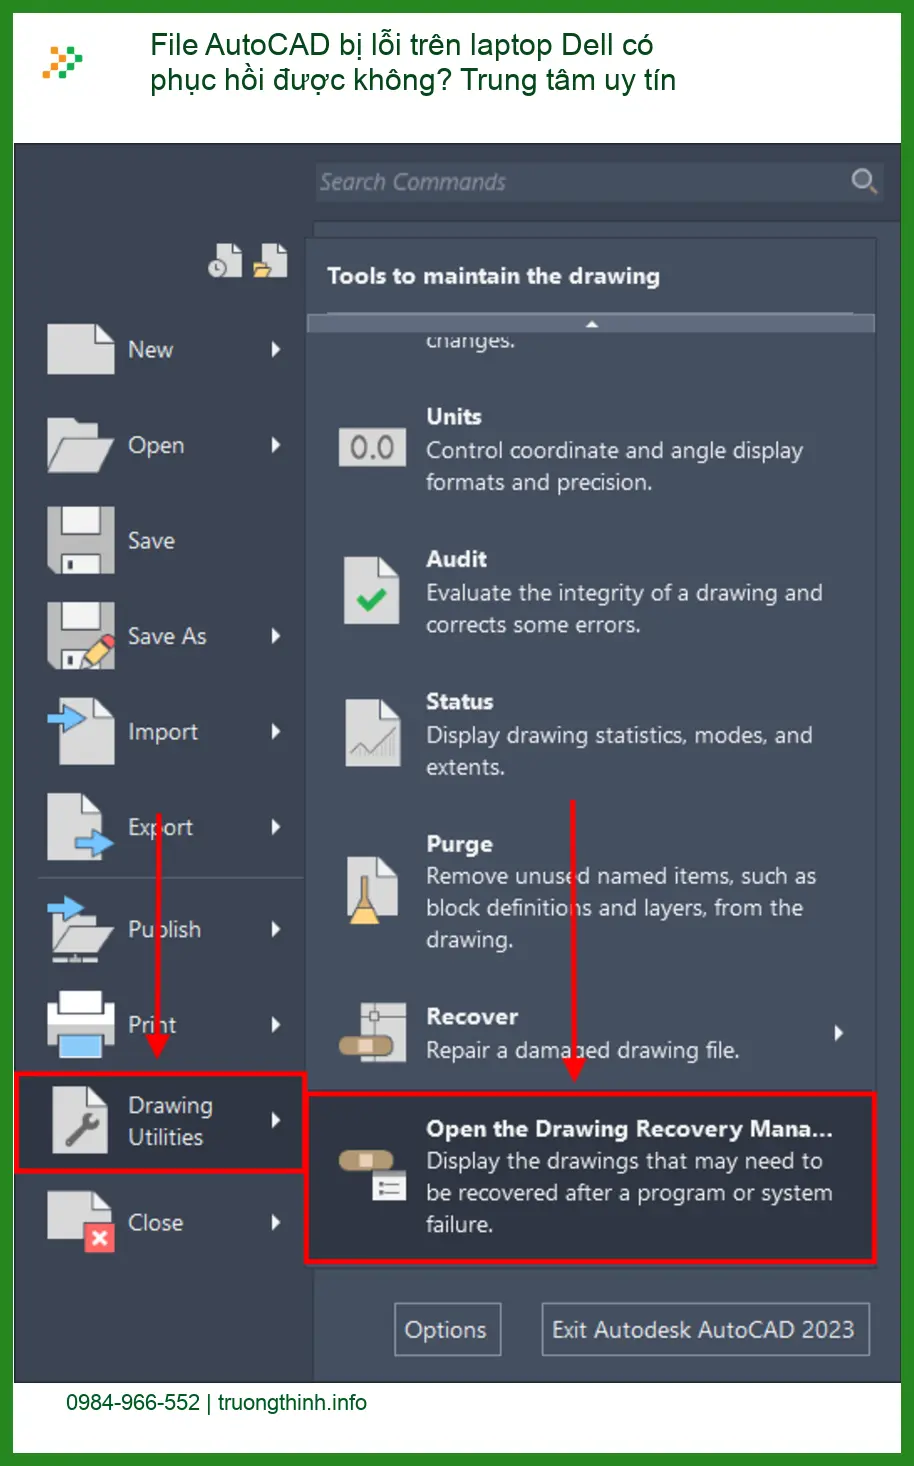Click the Export document icon
The image size is (914, 1466).
81,827
